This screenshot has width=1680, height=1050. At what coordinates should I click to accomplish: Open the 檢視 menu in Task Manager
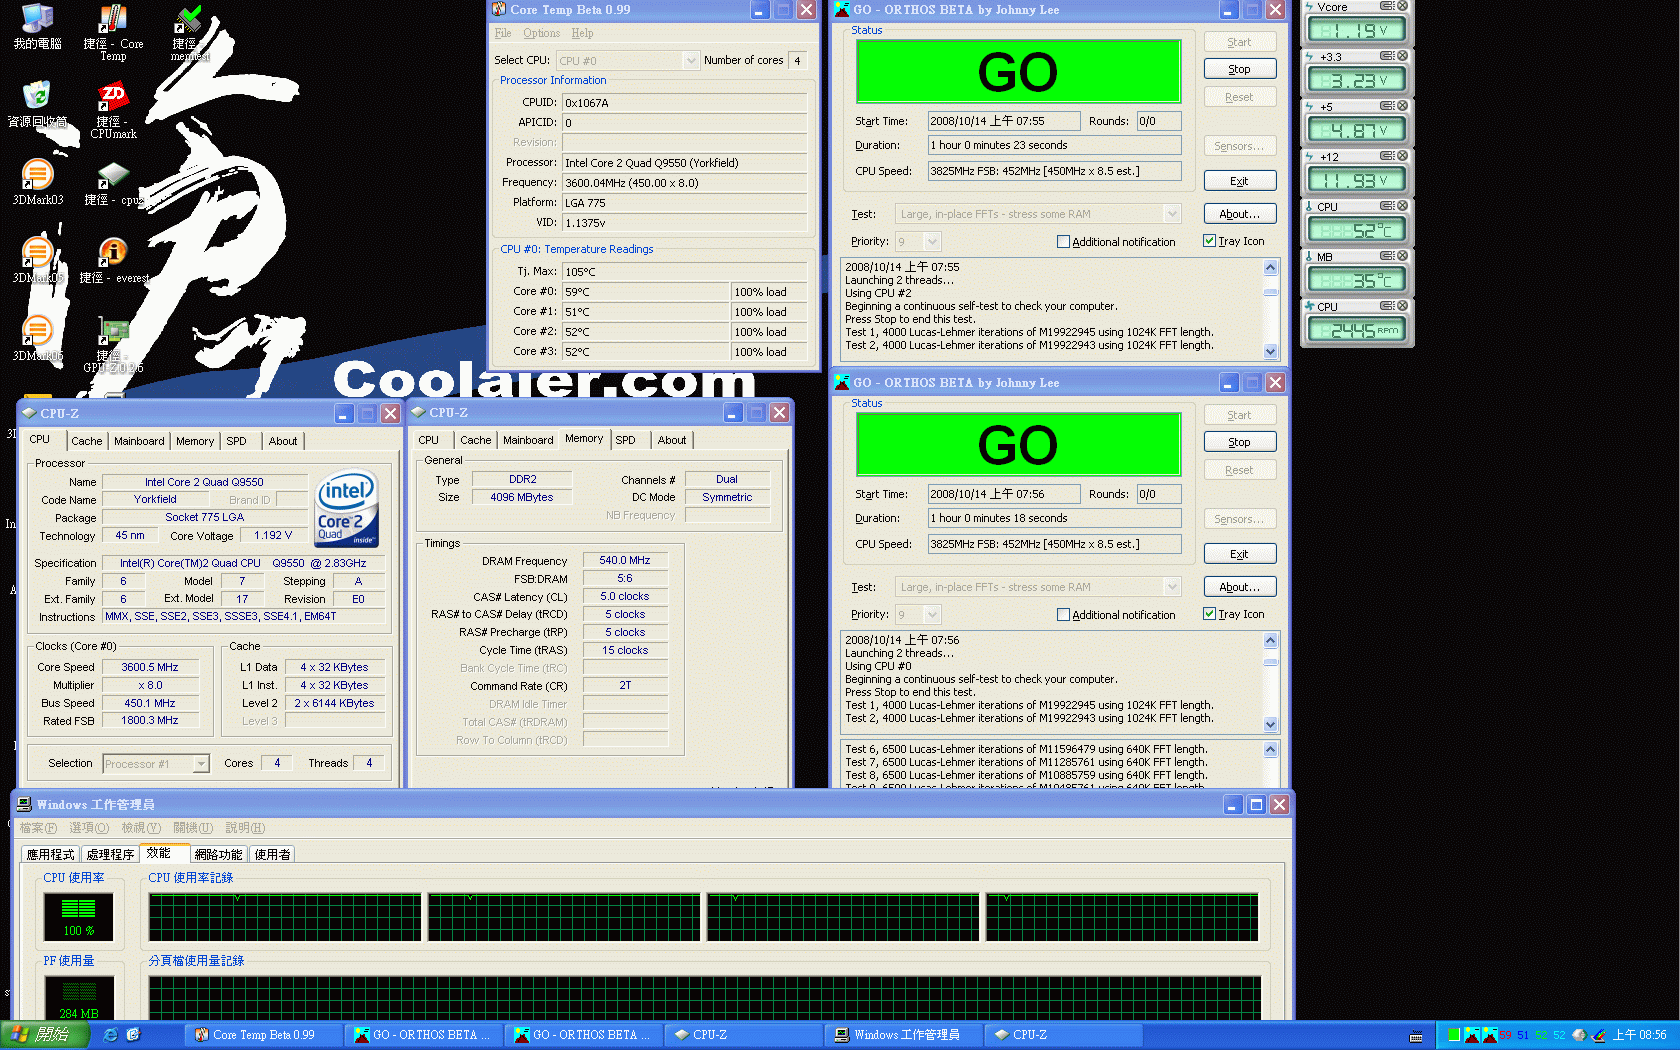pos(140,828)
